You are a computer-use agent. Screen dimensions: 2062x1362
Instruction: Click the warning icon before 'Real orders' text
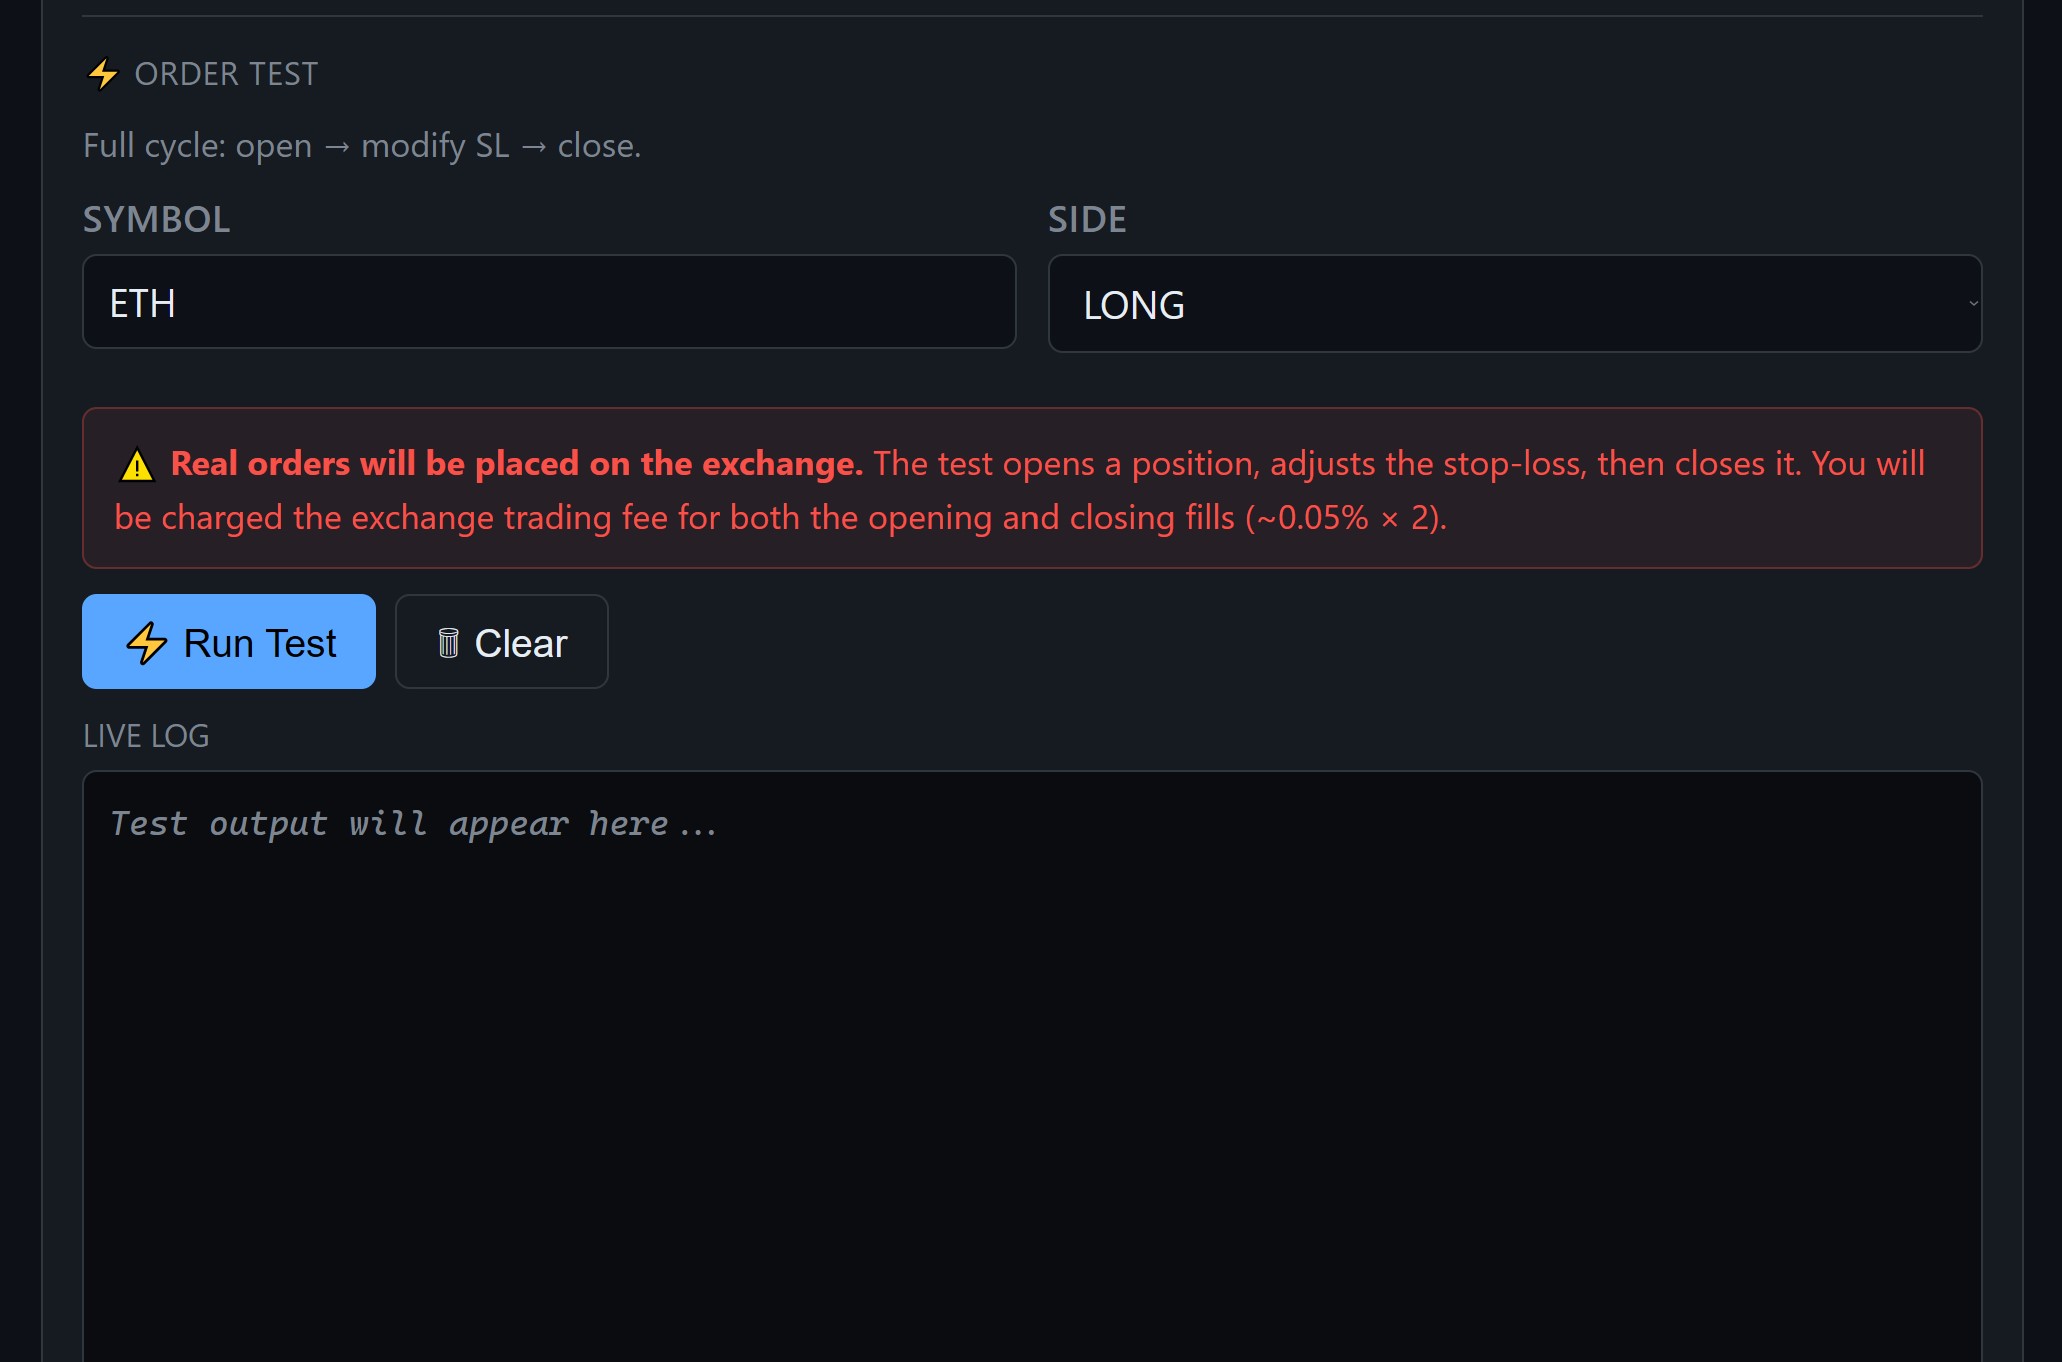tap(137, 465)
